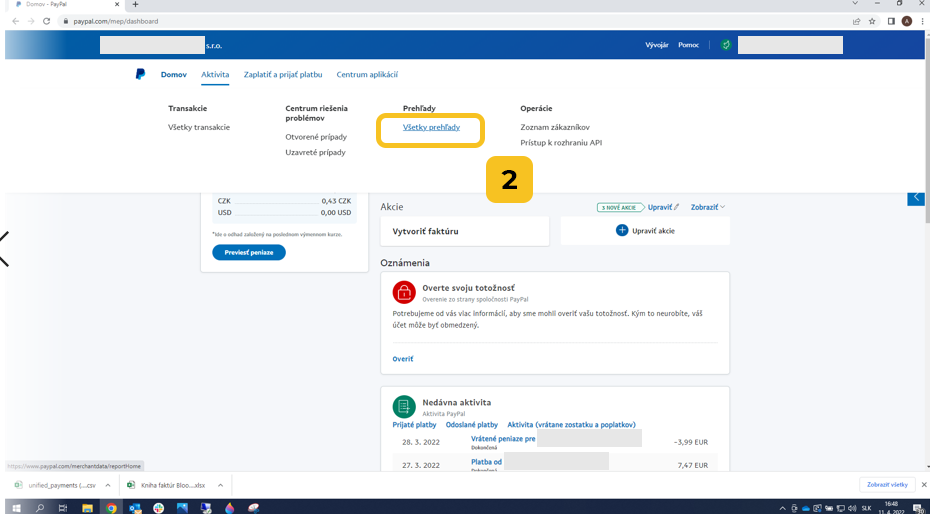
Task: Open the Aktivita menu
Action: point(215,75)
